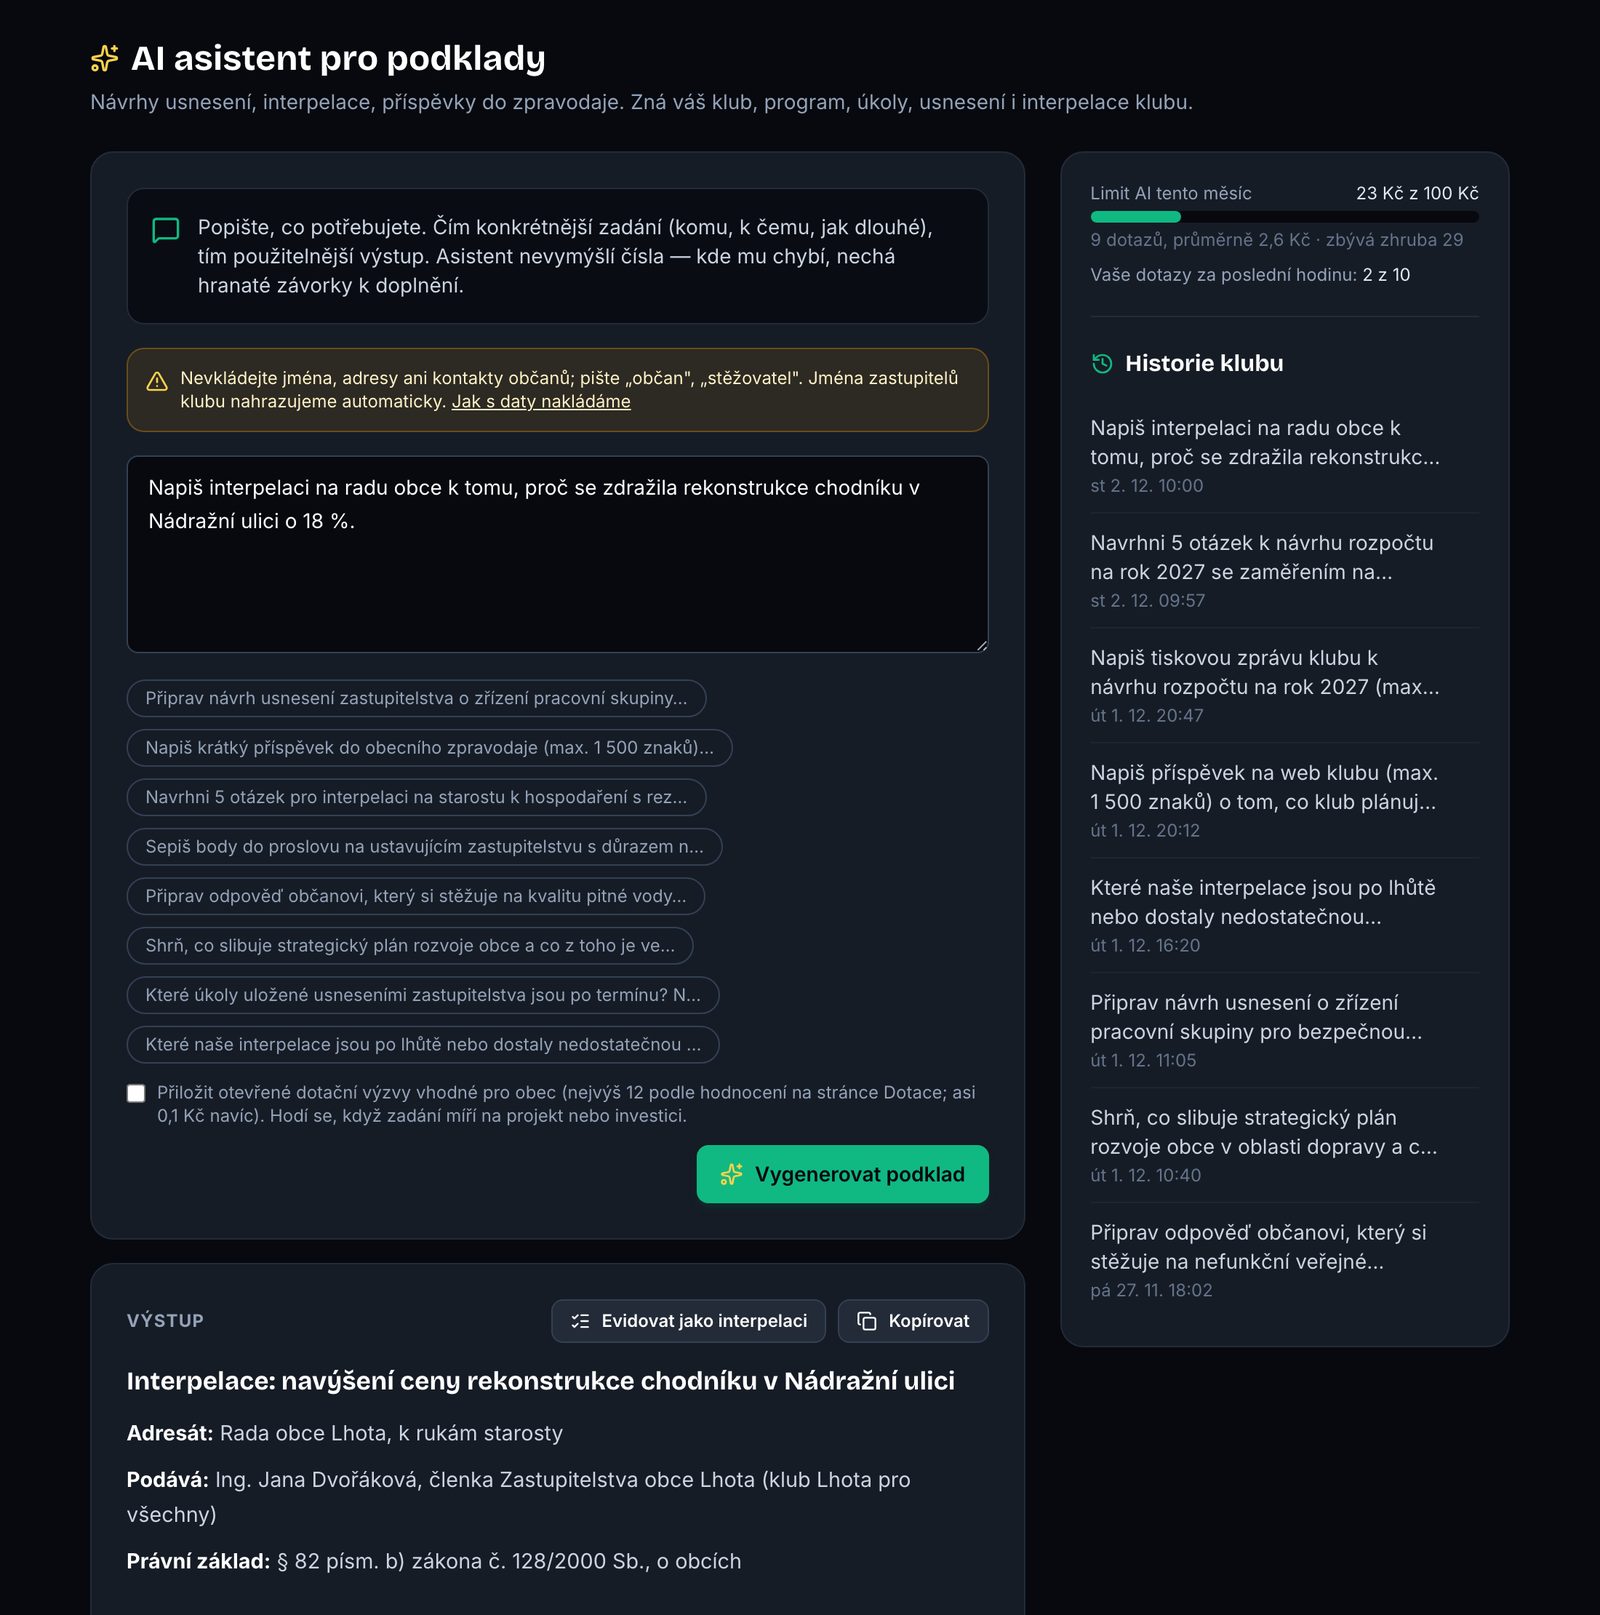Screen dimensions: 1600x1615
Task: Click the AI monthly limit progress bar
Action: click(x=1284, y=216)
